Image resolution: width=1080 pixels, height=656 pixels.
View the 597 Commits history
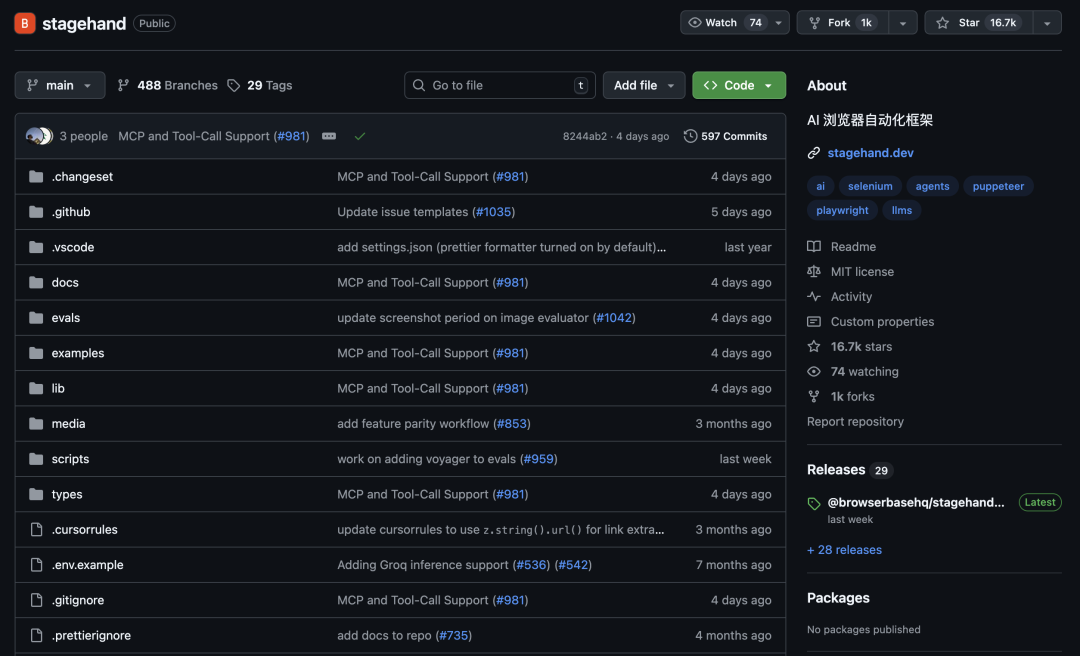click(725, 136)
